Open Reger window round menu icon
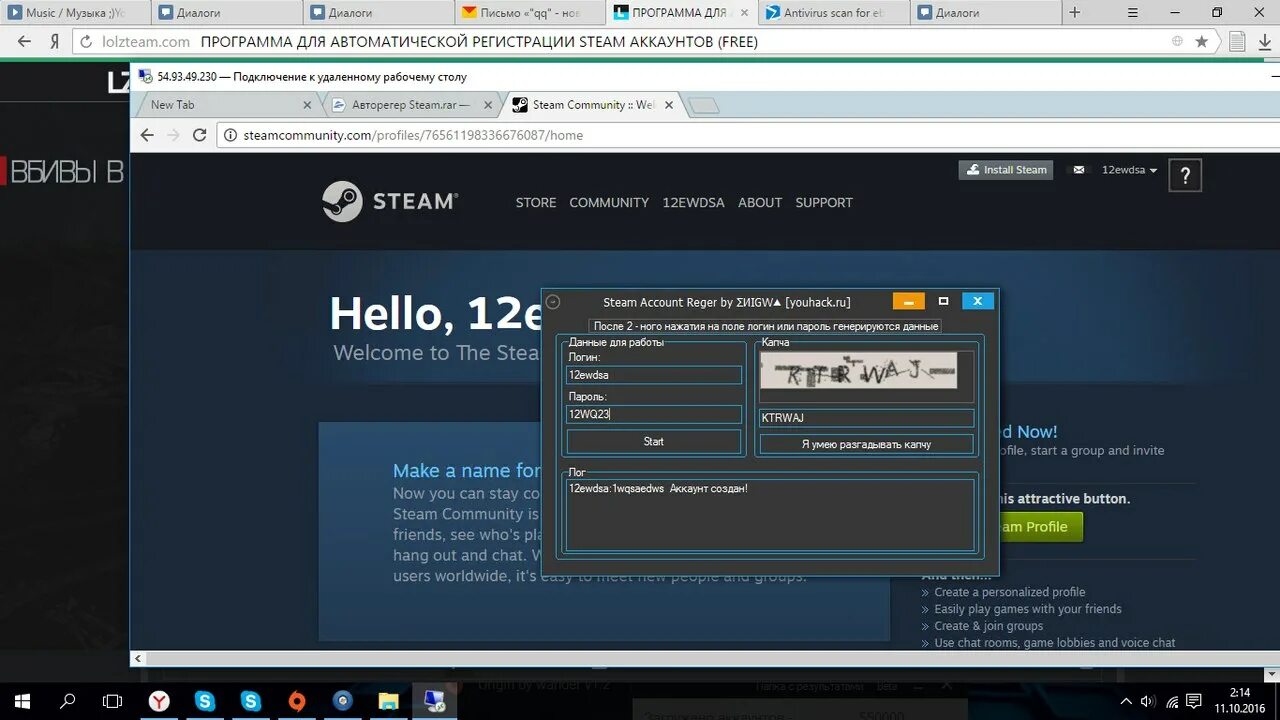The image size is (1280, 720). [x=553, y=302]
